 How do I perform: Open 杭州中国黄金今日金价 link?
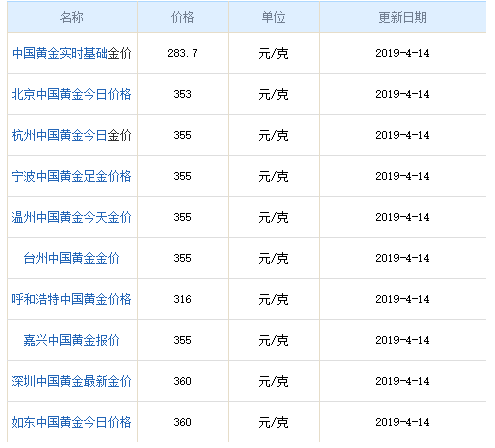pyautogui.click(x=72, y=135)
